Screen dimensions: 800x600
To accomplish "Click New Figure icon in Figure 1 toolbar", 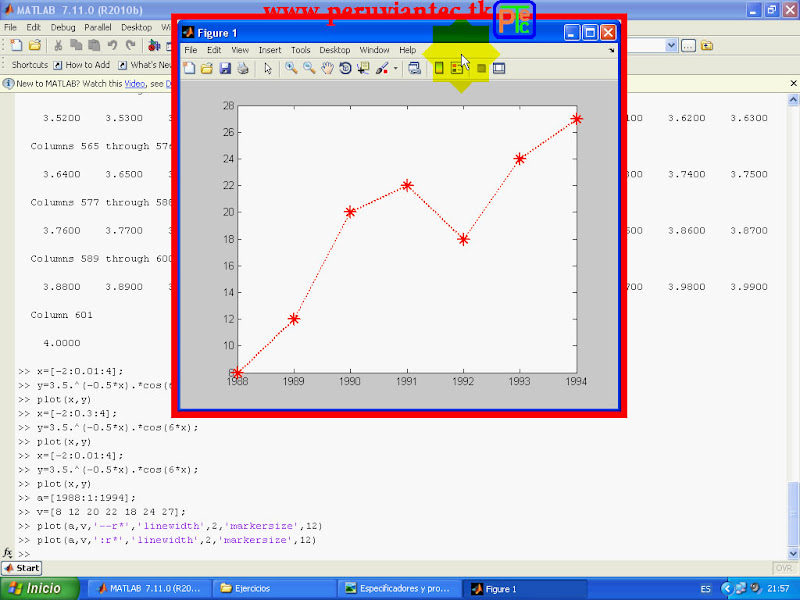I will pos(189,68).
